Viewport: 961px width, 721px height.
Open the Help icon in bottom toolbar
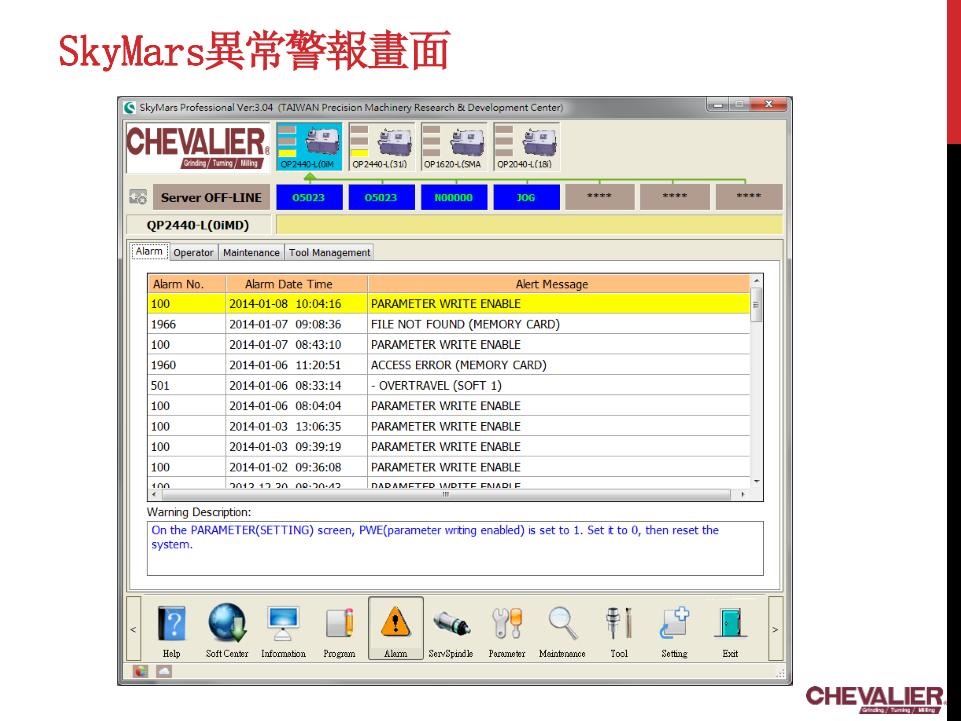click(172, 625)
